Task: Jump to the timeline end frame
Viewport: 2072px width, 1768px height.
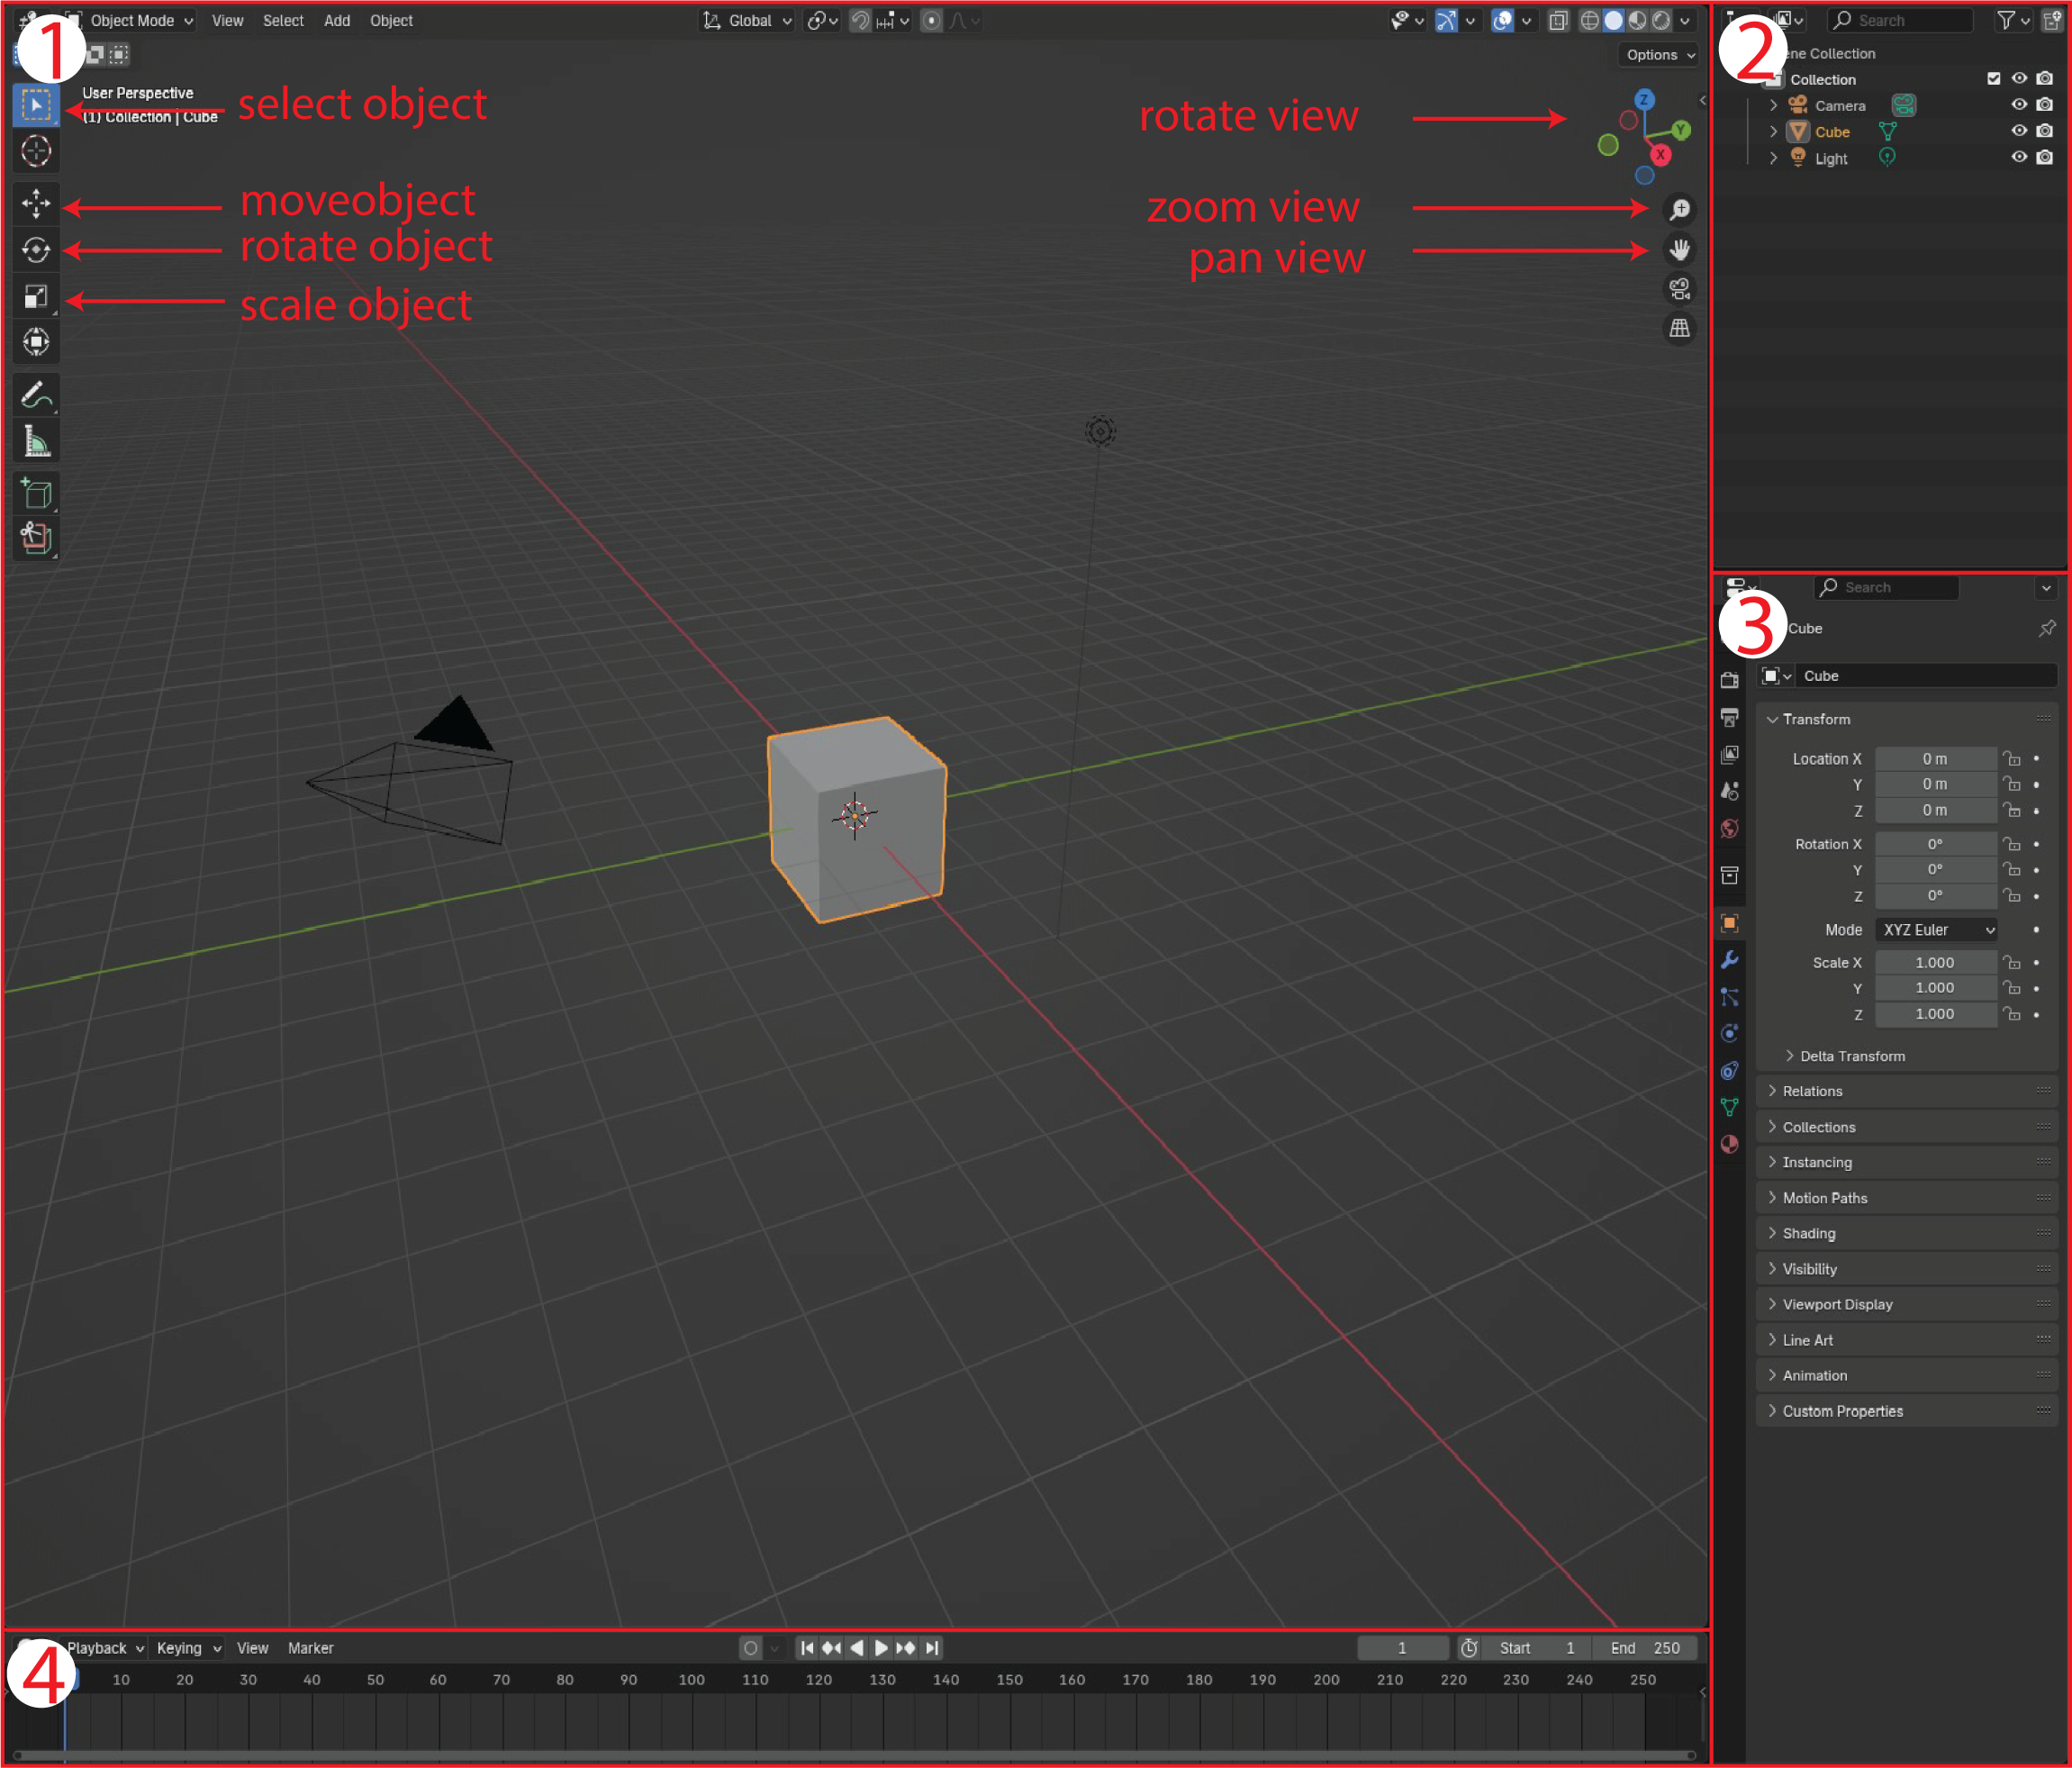Action: [931, 1648]
